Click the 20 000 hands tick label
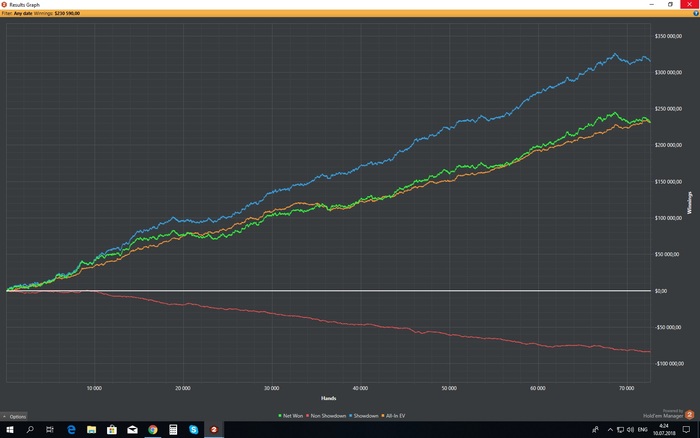The image size is (700, 438). coord(183,388)
